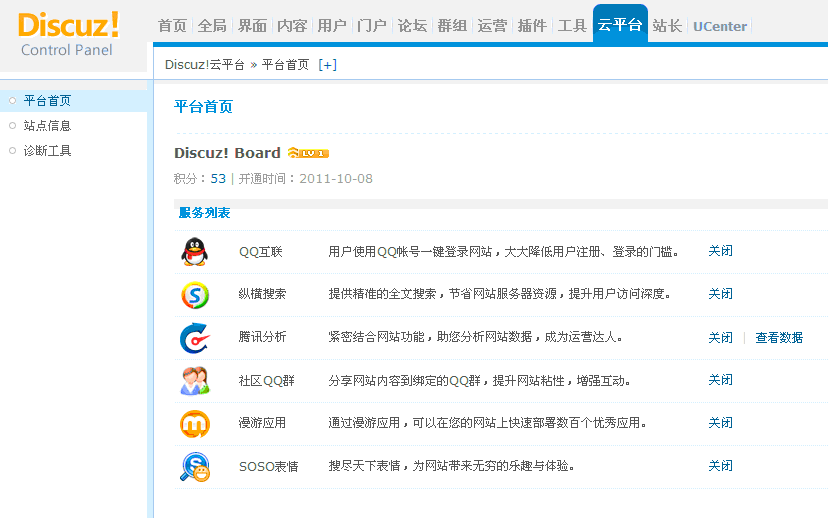Image resolution: width=828 pixels, height=518 pixels.
Task: Click the 纵横搜索 service name
Action: point(262,294)
